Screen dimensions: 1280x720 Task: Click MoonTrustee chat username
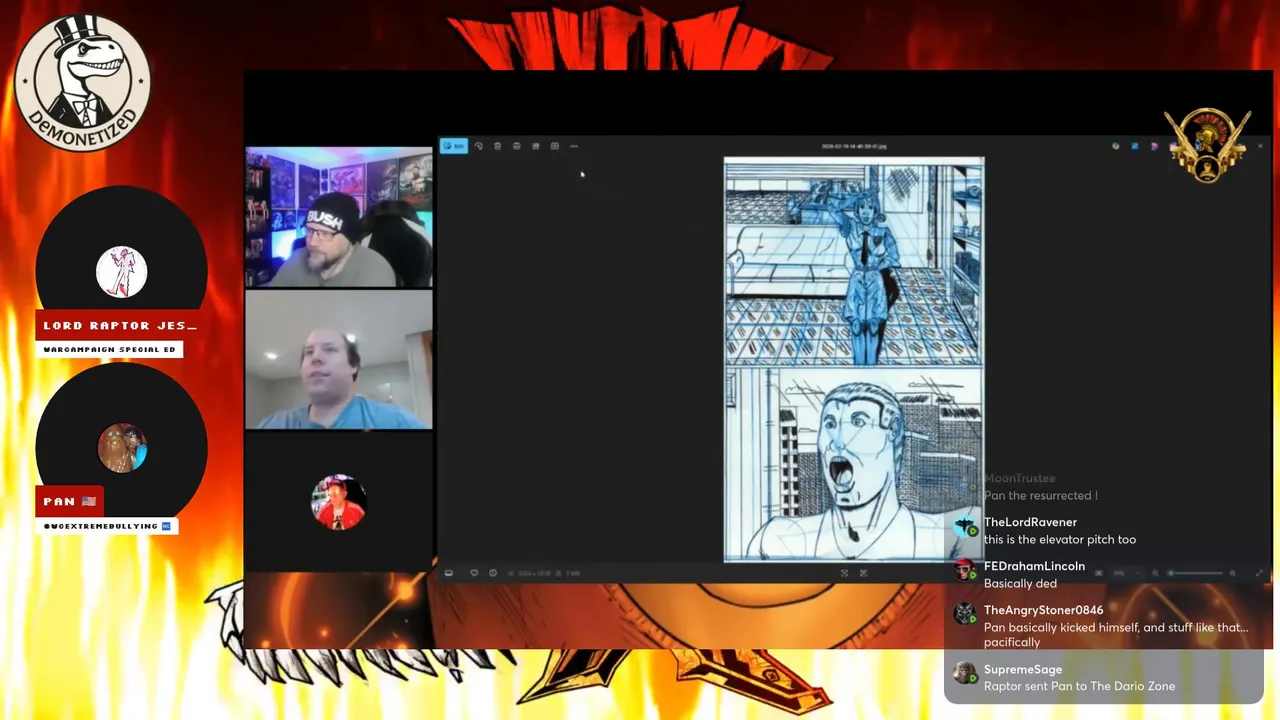pos(1019,478)
